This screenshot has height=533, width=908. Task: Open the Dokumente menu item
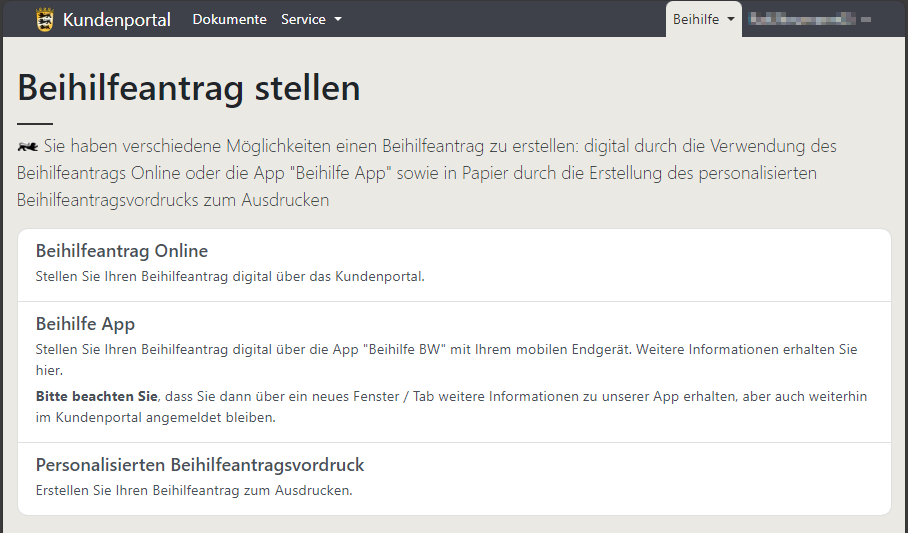tap(229, 19)
